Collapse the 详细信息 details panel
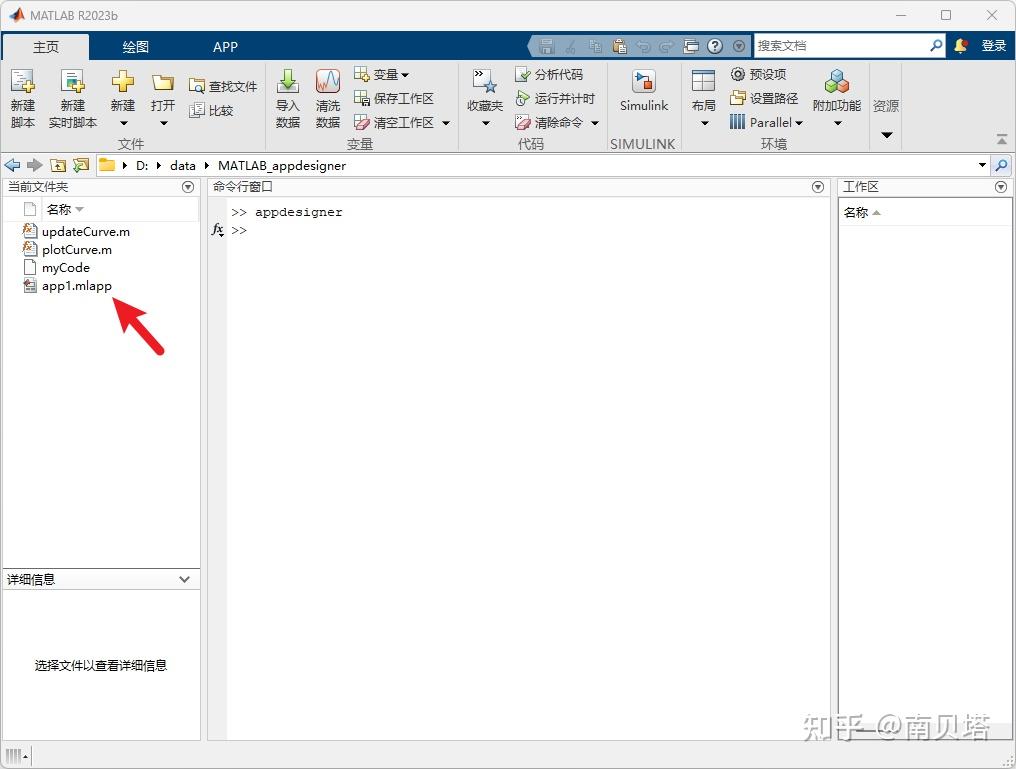Screen dimensions: 1016x769 (184, 579)
